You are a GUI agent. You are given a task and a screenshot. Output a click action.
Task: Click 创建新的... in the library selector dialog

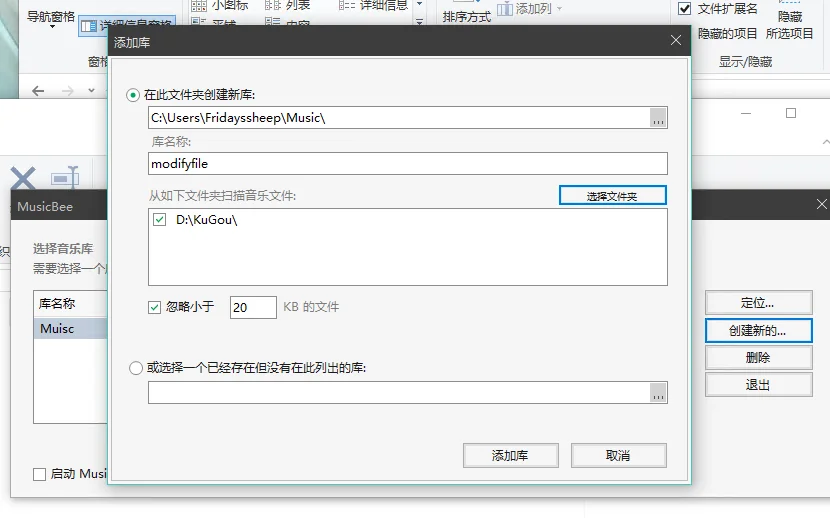pos(758,331)
